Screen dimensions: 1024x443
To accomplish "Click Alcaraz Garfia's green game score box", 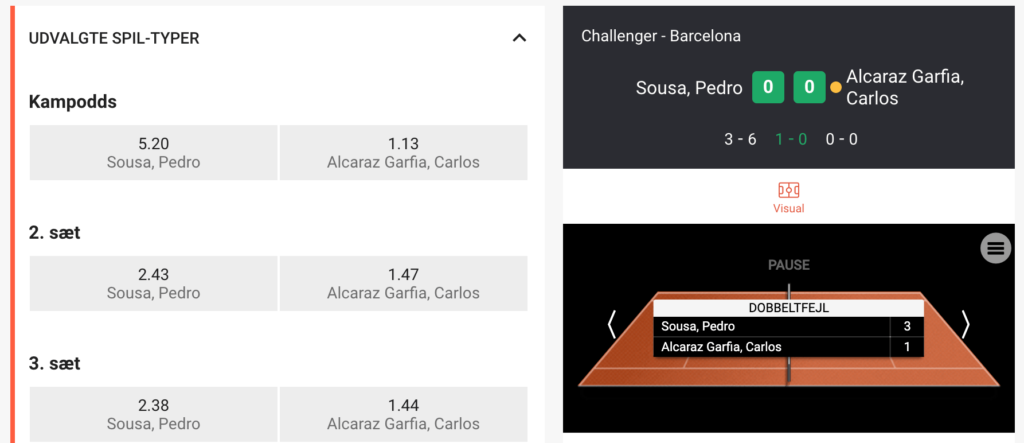I will click(809, 88).
